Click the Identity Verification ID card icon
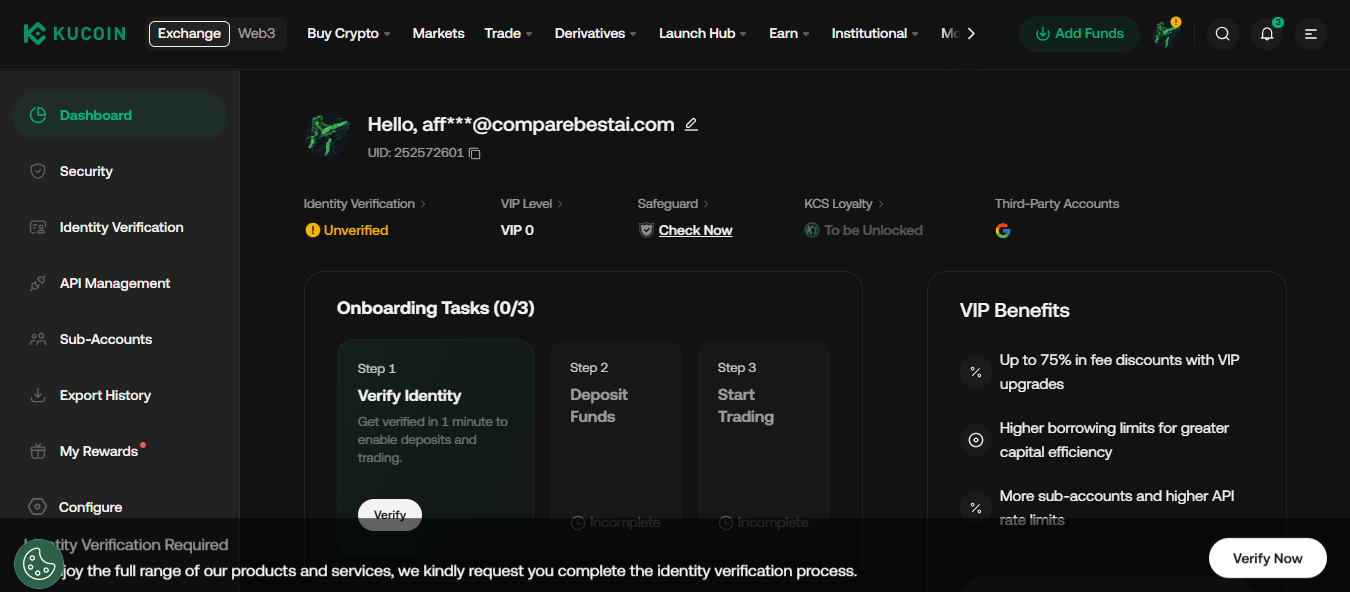 click(38, 227)
